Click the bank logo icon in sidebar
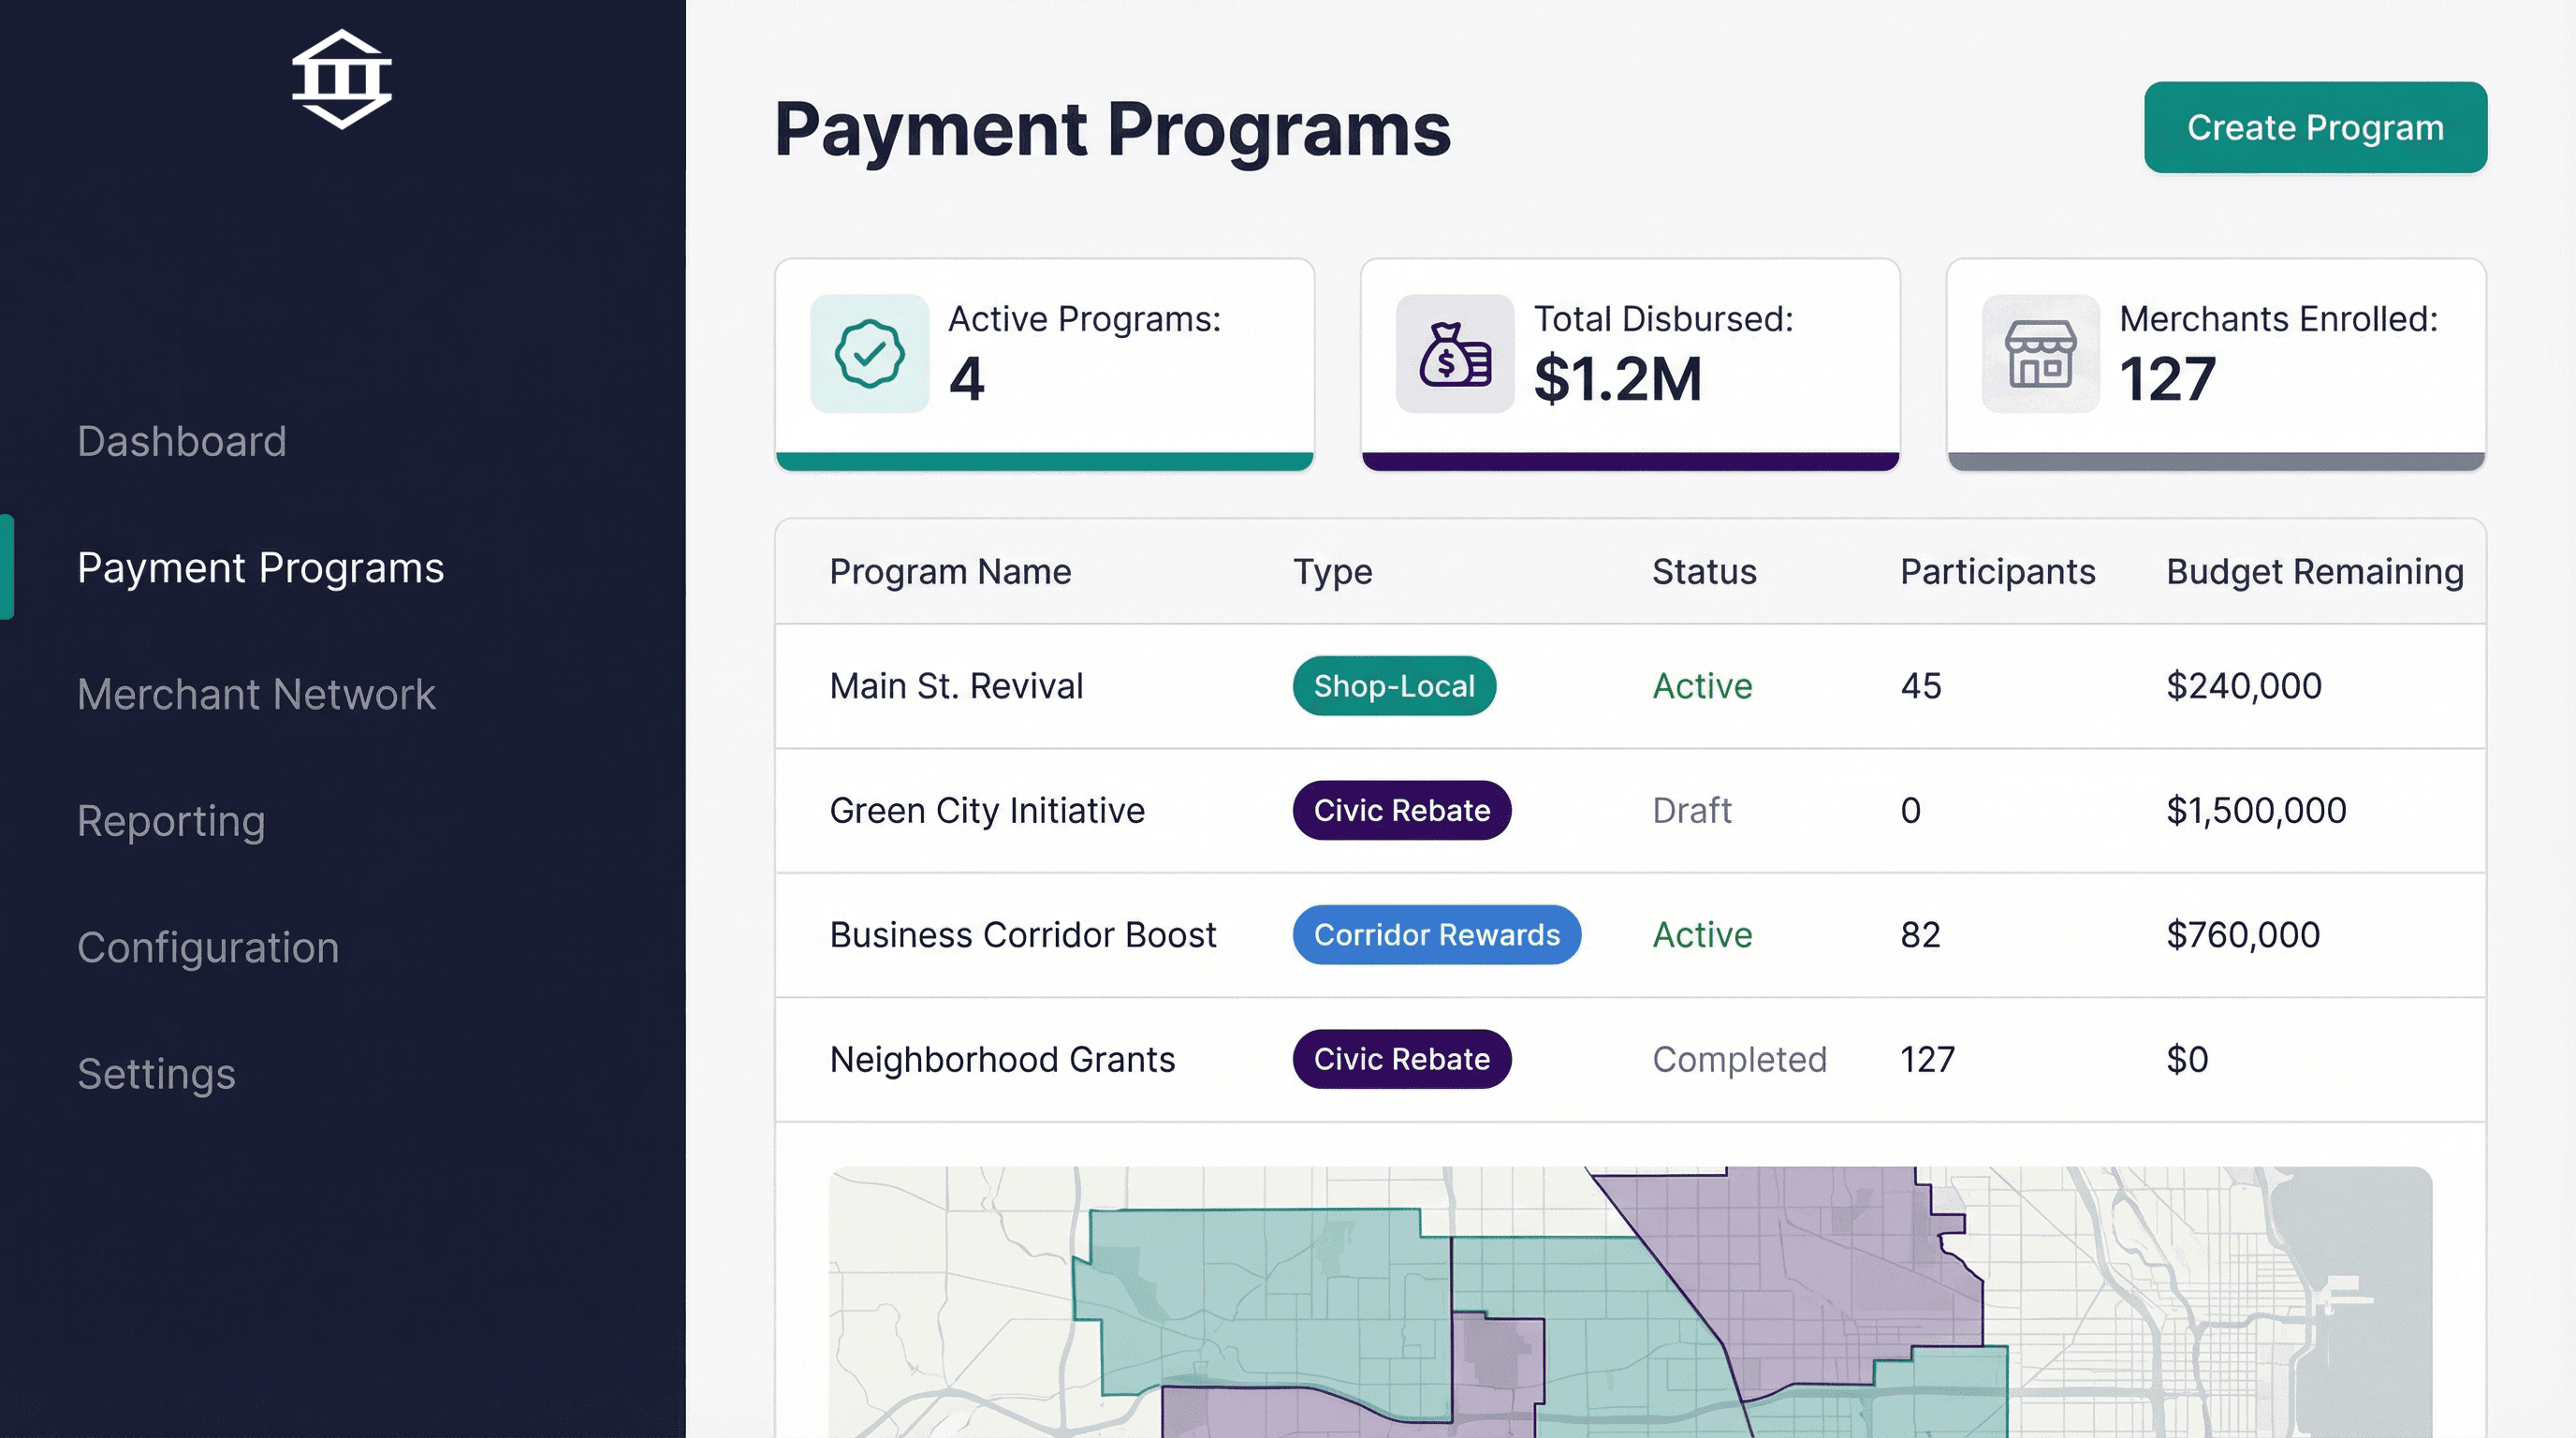2576x1438 pixels. (x=342, y=79)
